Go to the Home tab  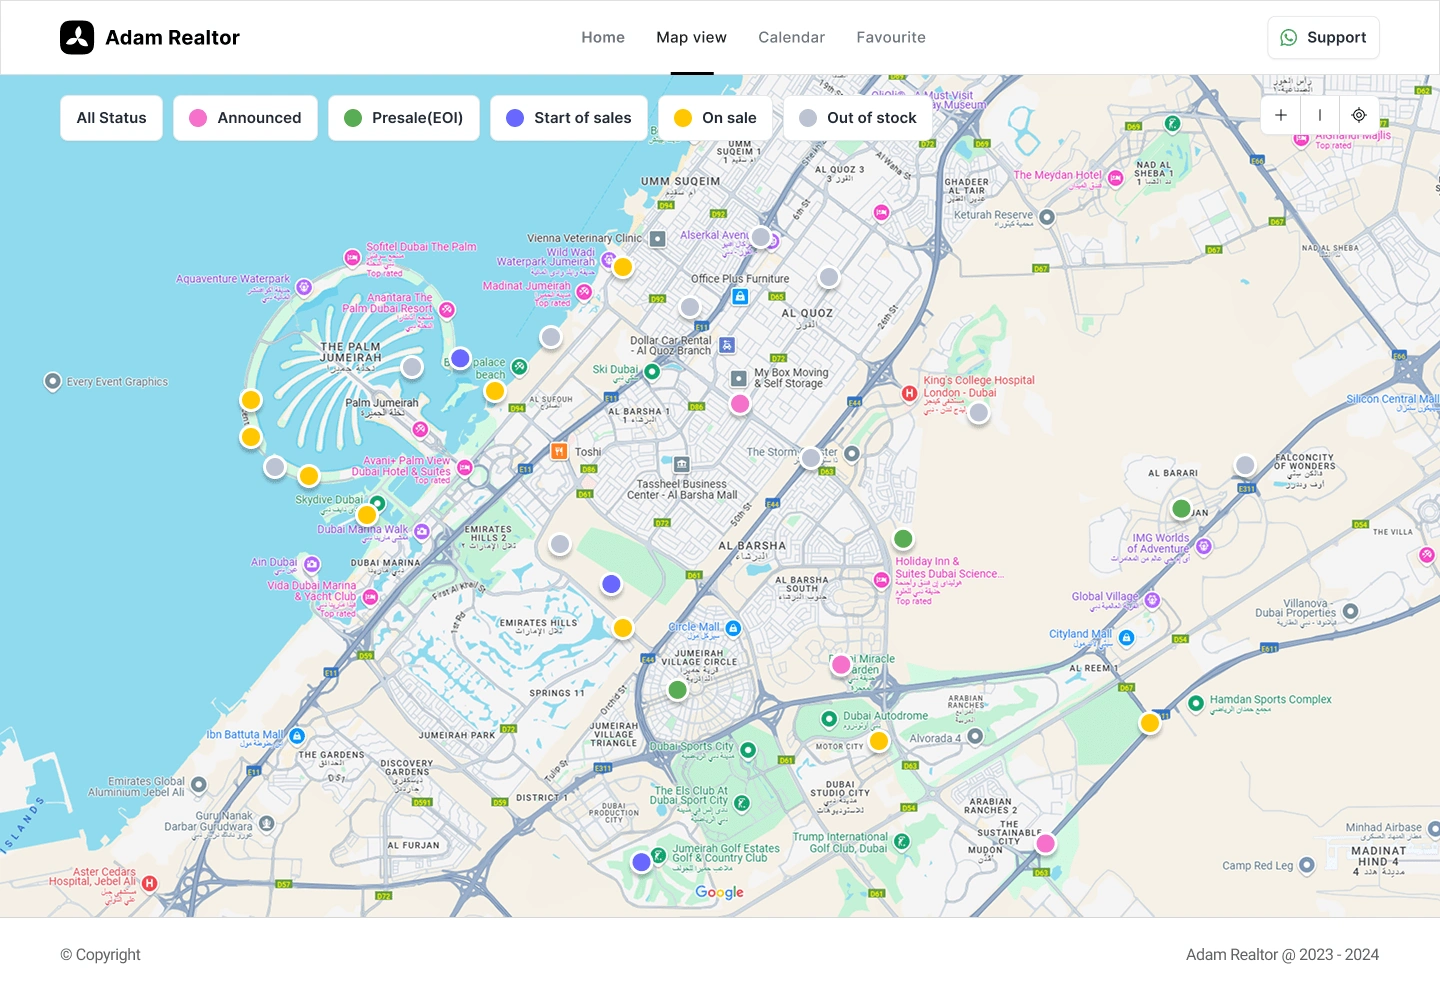pos(603,37)
